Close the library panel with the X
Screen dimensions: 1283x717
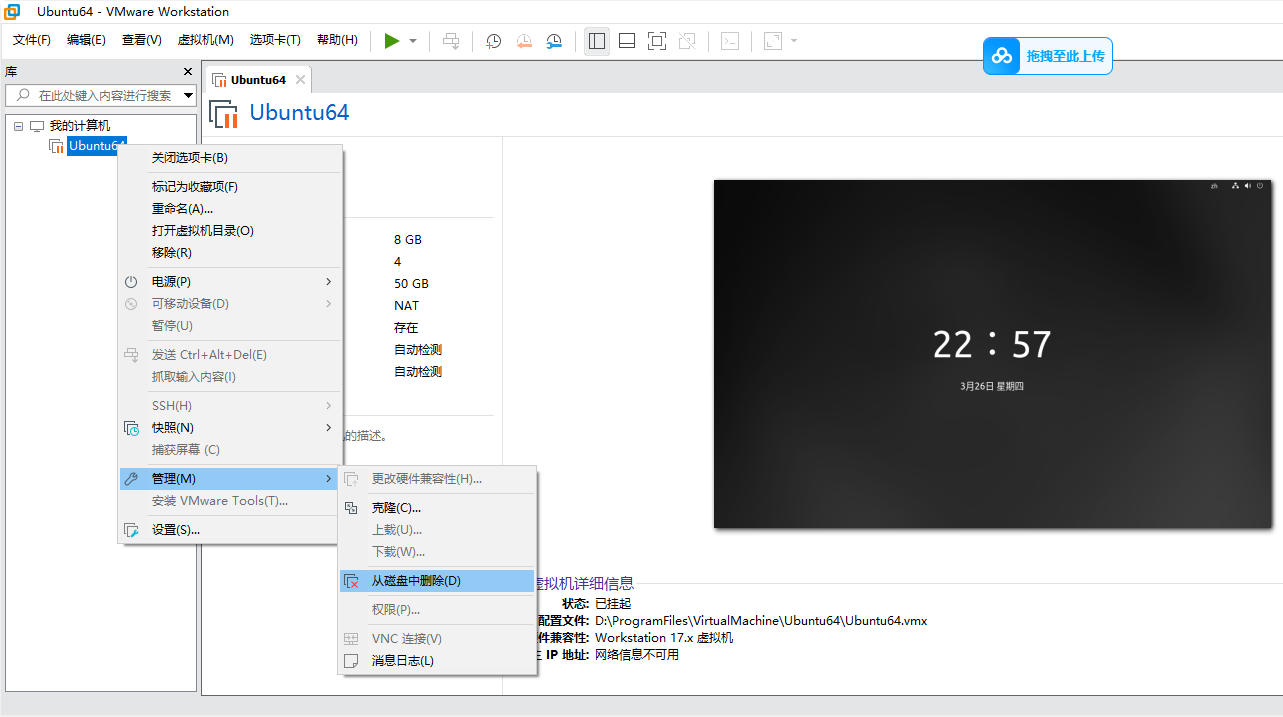[x=188, y=72]
